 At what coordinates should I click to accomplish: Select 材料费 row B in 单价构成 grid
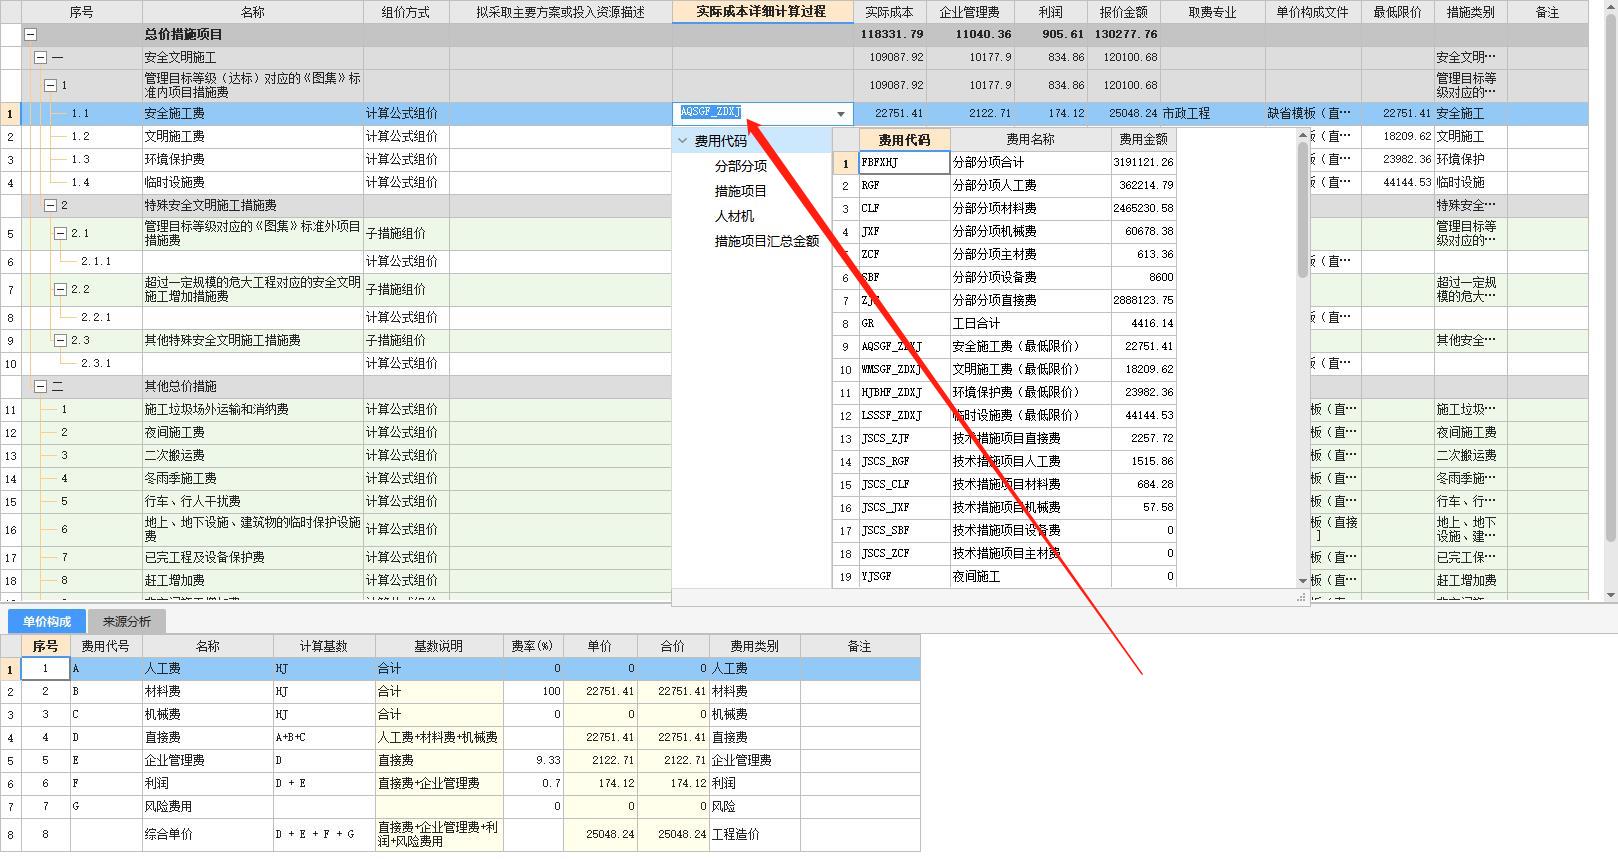pyautogui.click(x=460, y=691)
